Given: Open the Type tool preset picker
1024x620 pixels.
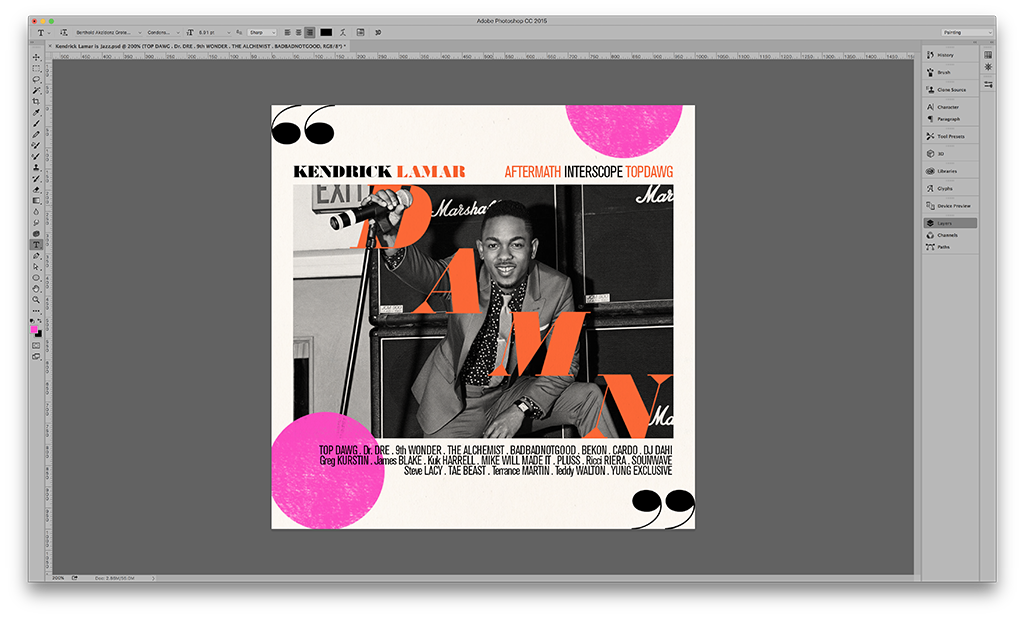Looking at the screenshot, I should [43, 32].
